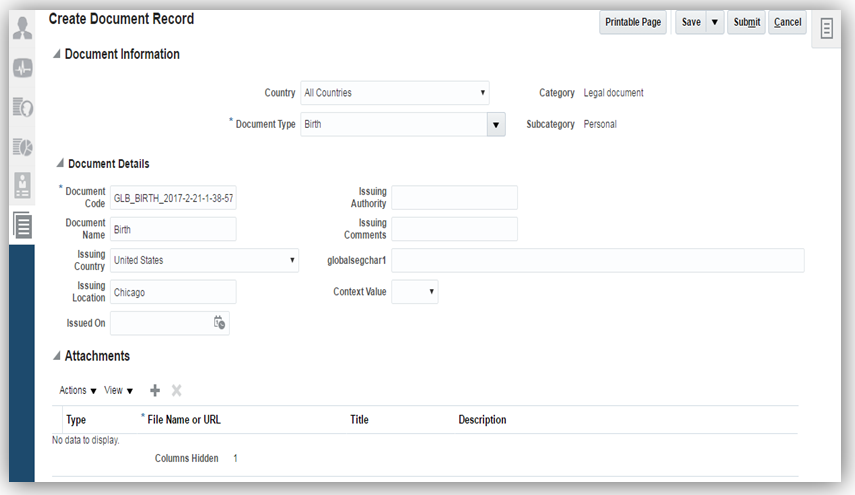Collapse the Document Details section

pos(59,164)
